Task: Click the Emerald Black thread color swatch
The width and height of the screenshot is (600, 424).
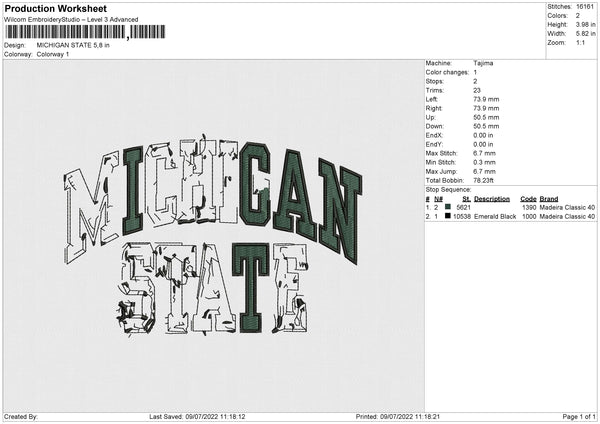Action: (x=448, y=216)
